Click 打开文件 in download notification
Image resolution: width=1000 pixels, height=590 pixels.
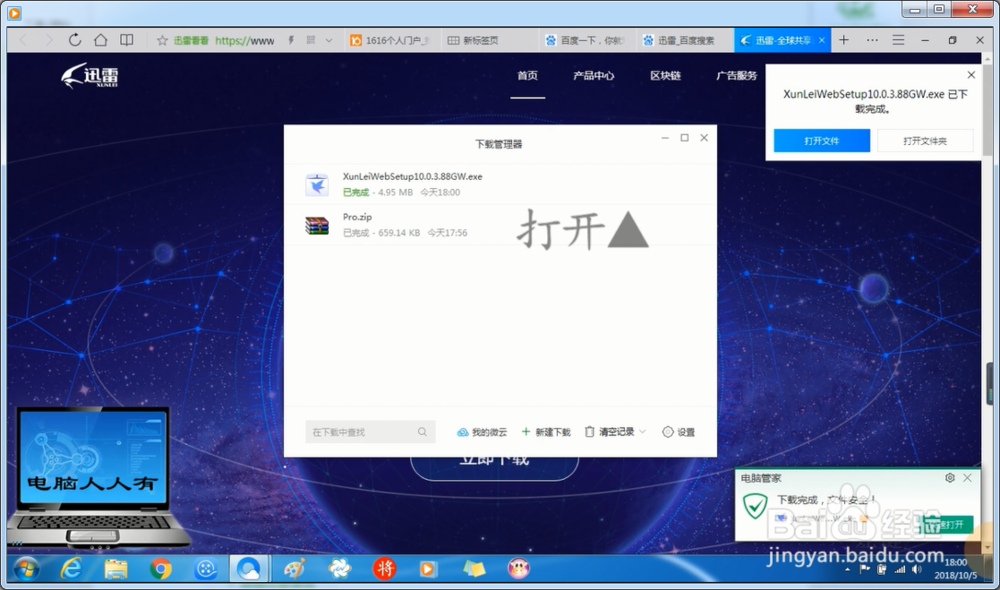tap(821, 140)
